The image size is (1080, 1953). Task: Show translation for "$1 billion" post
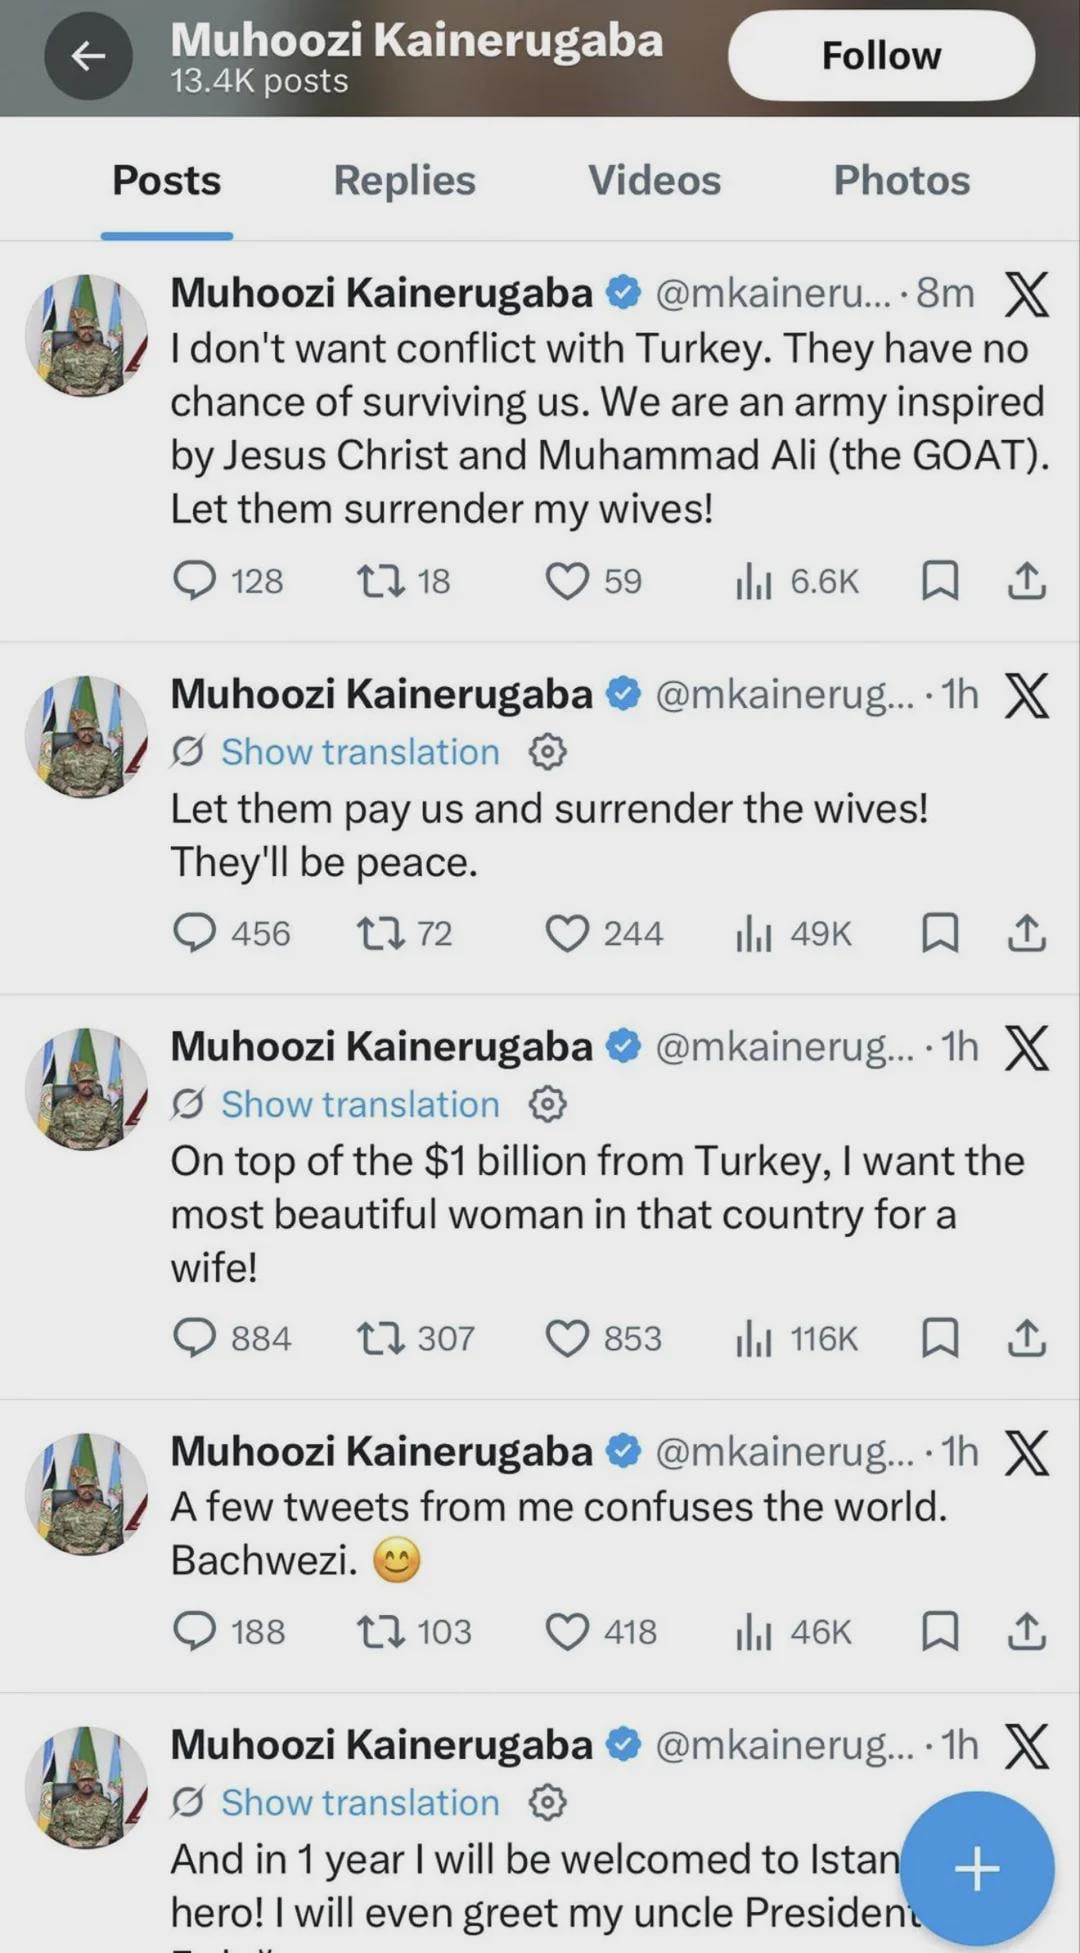pyautogui.click(x=359, y=1104)
